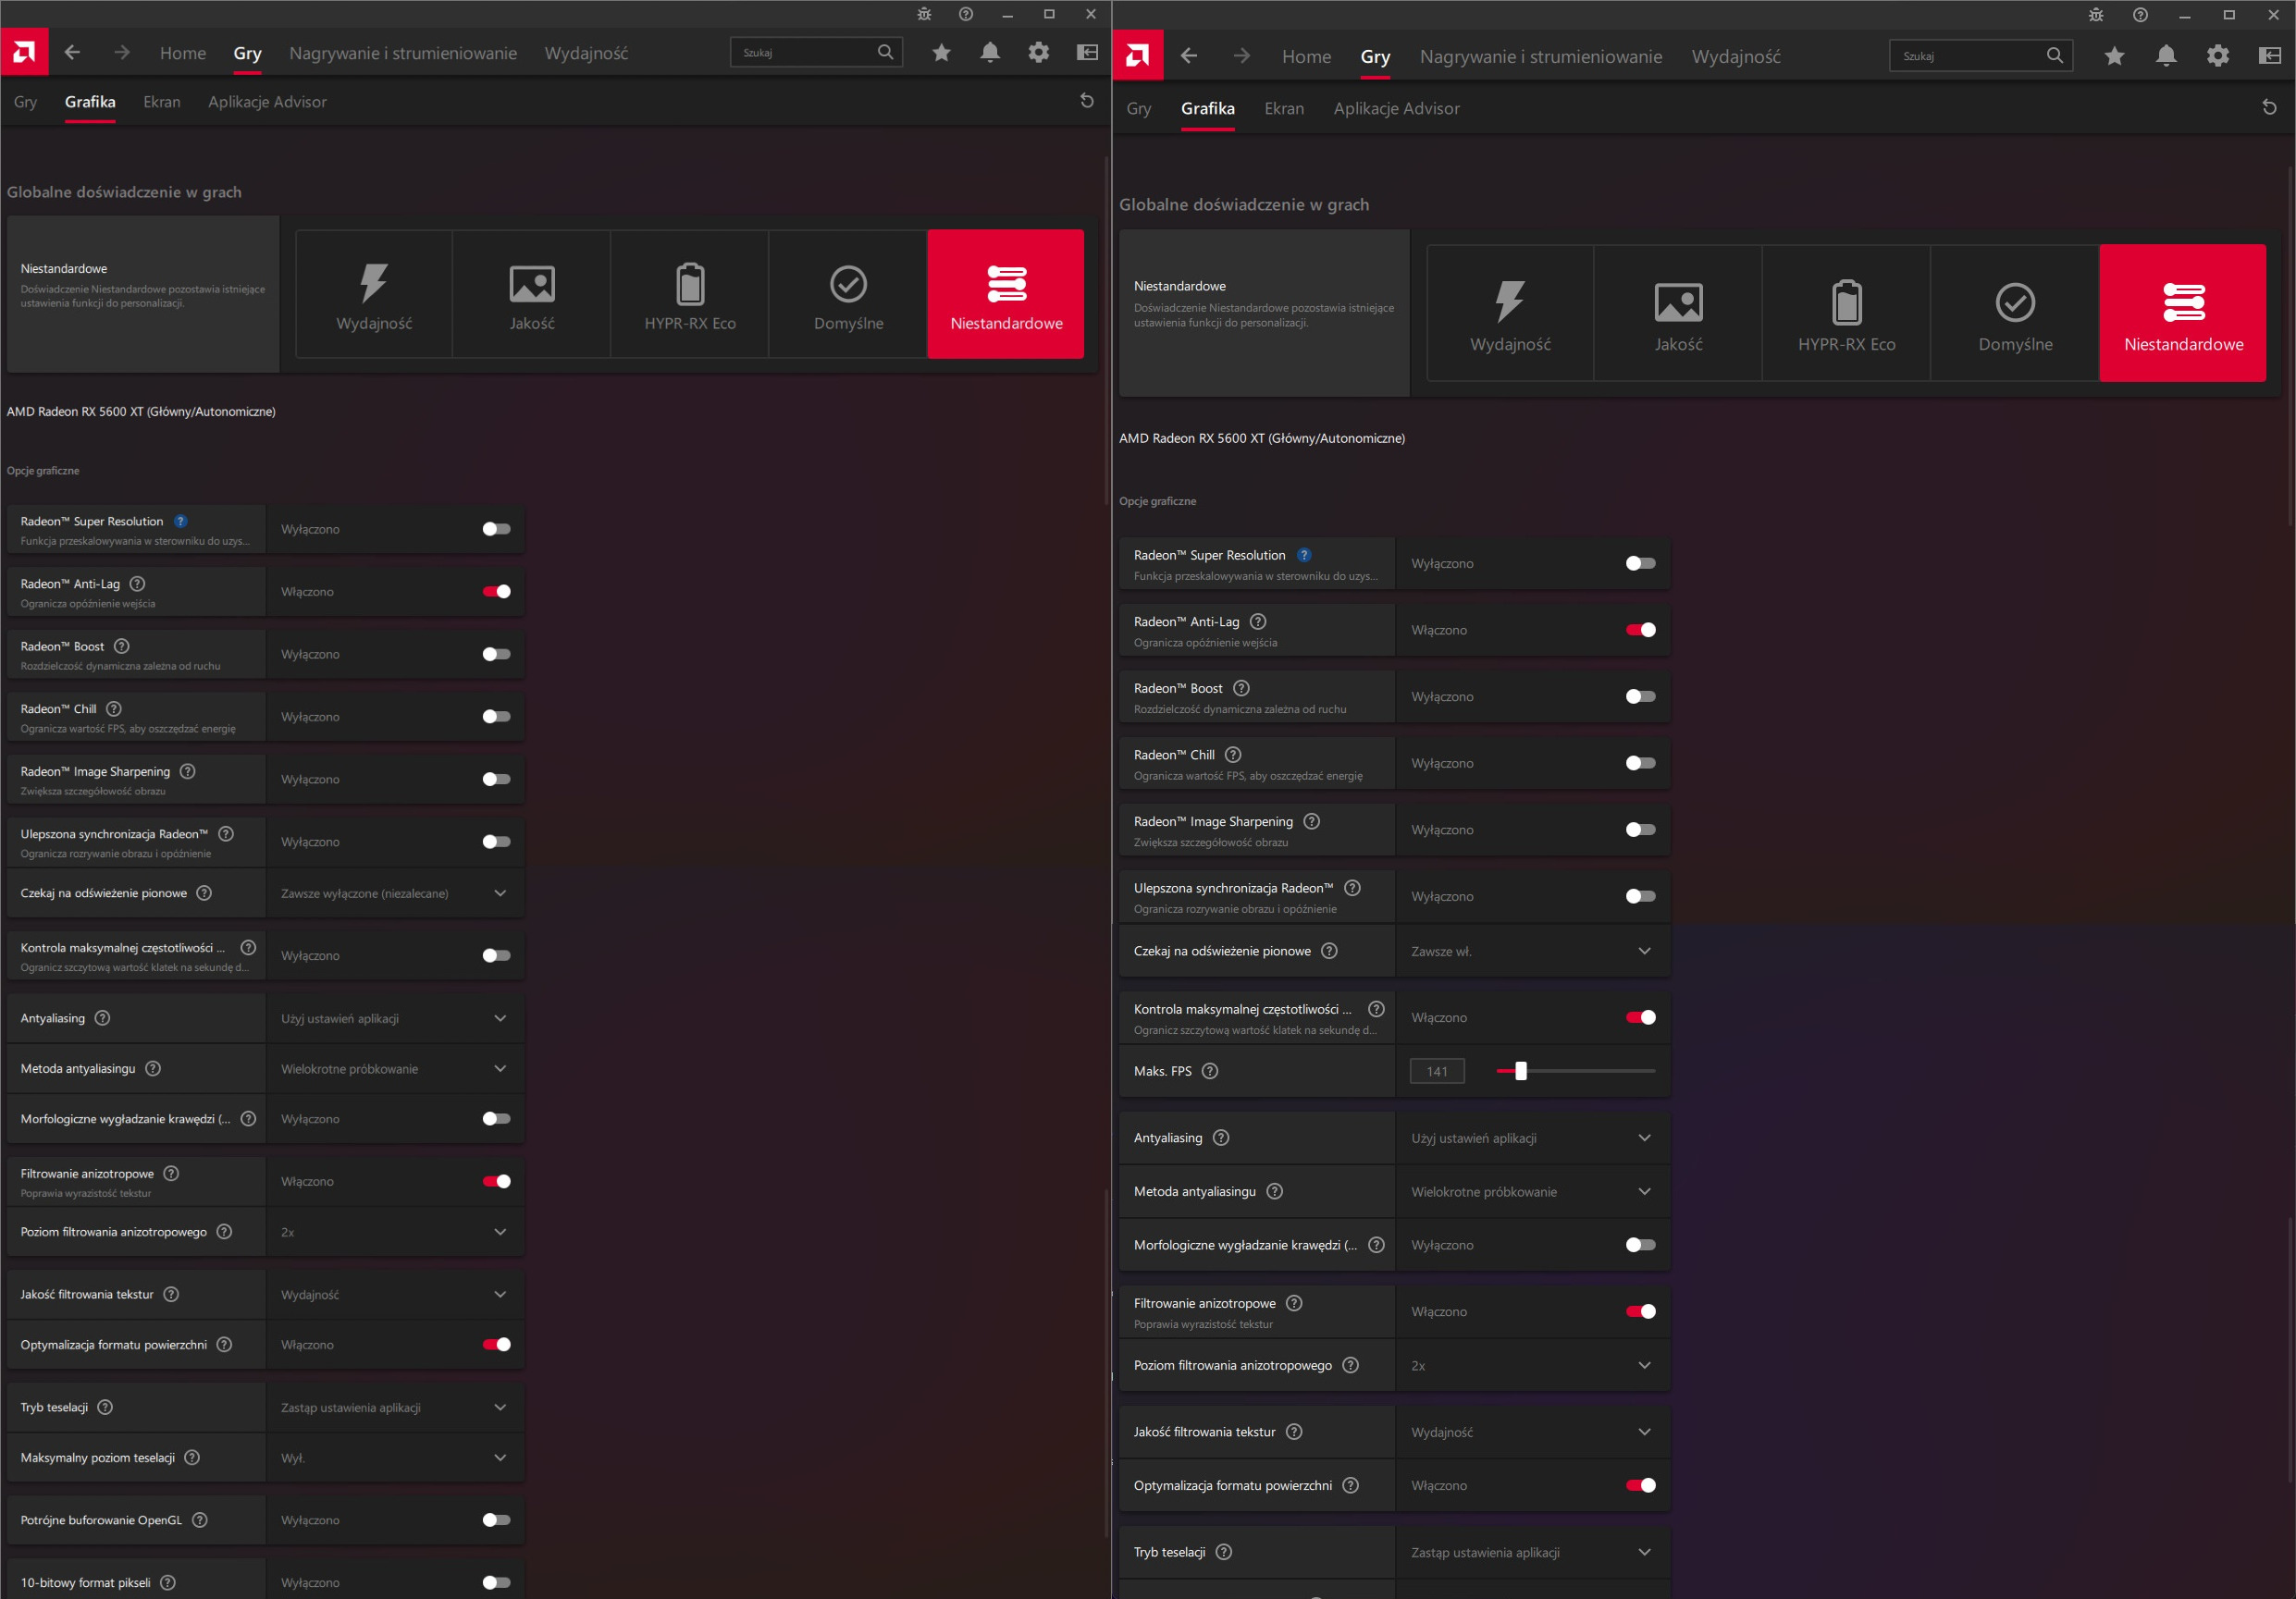Viewport: 2296px width, 1599px height.
Task: Click the Maks. FPS slider handle
Action: point(1520,1071)
